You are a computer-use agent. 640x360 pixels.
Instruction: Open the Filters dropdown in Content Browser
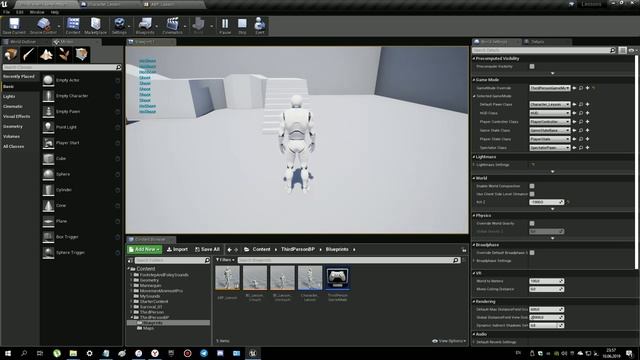pos(225,260)
